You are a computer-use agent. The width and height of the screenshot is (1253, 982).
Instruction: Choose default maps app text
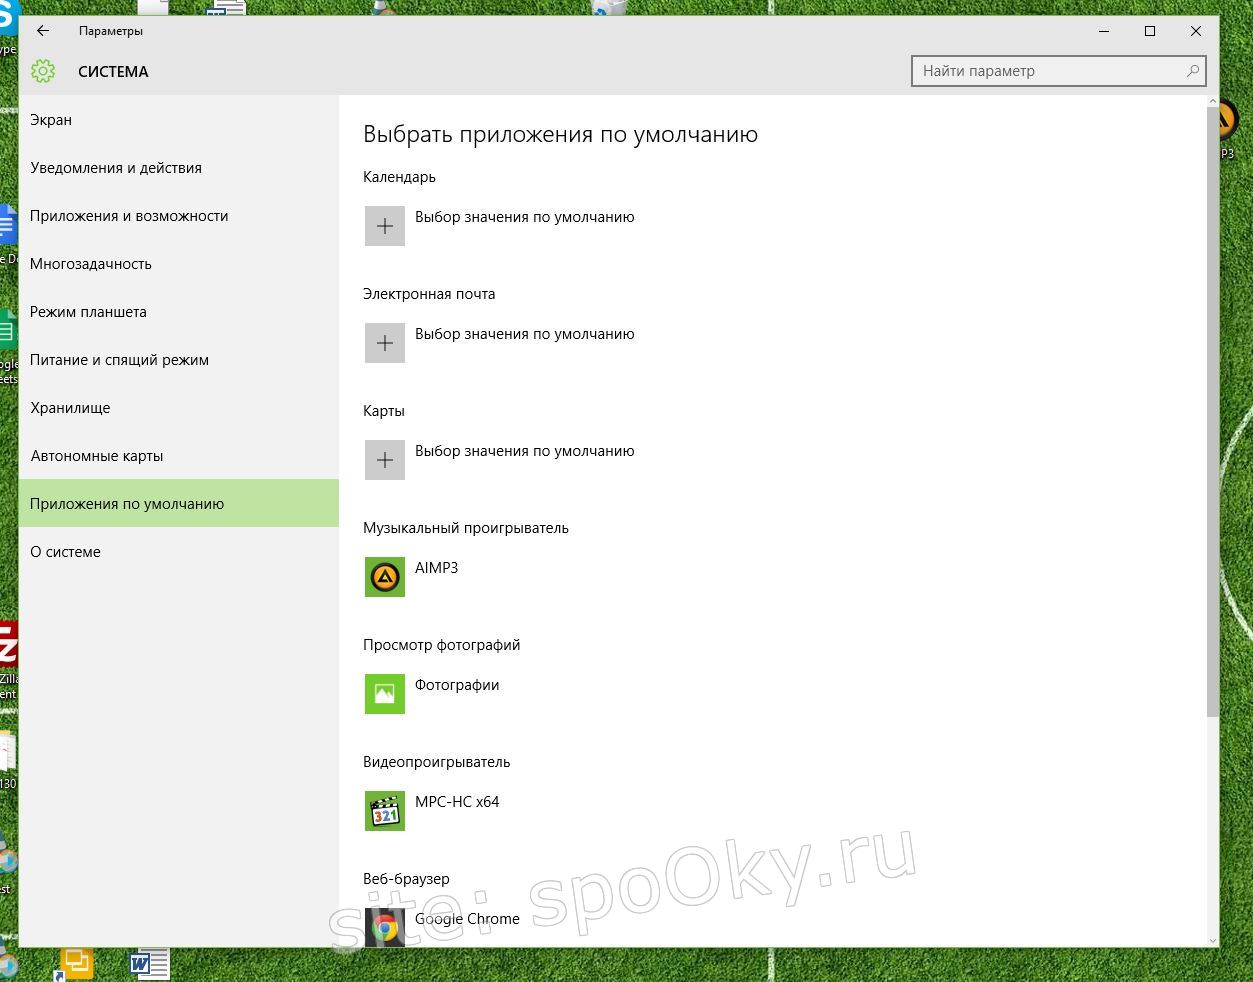click(525, 451)
